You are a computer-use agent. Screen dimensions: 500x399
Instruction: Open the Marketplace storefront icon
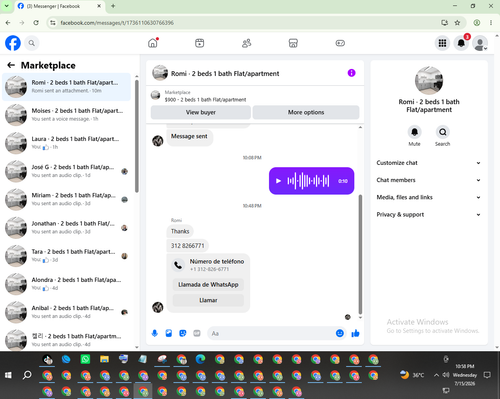293,43
